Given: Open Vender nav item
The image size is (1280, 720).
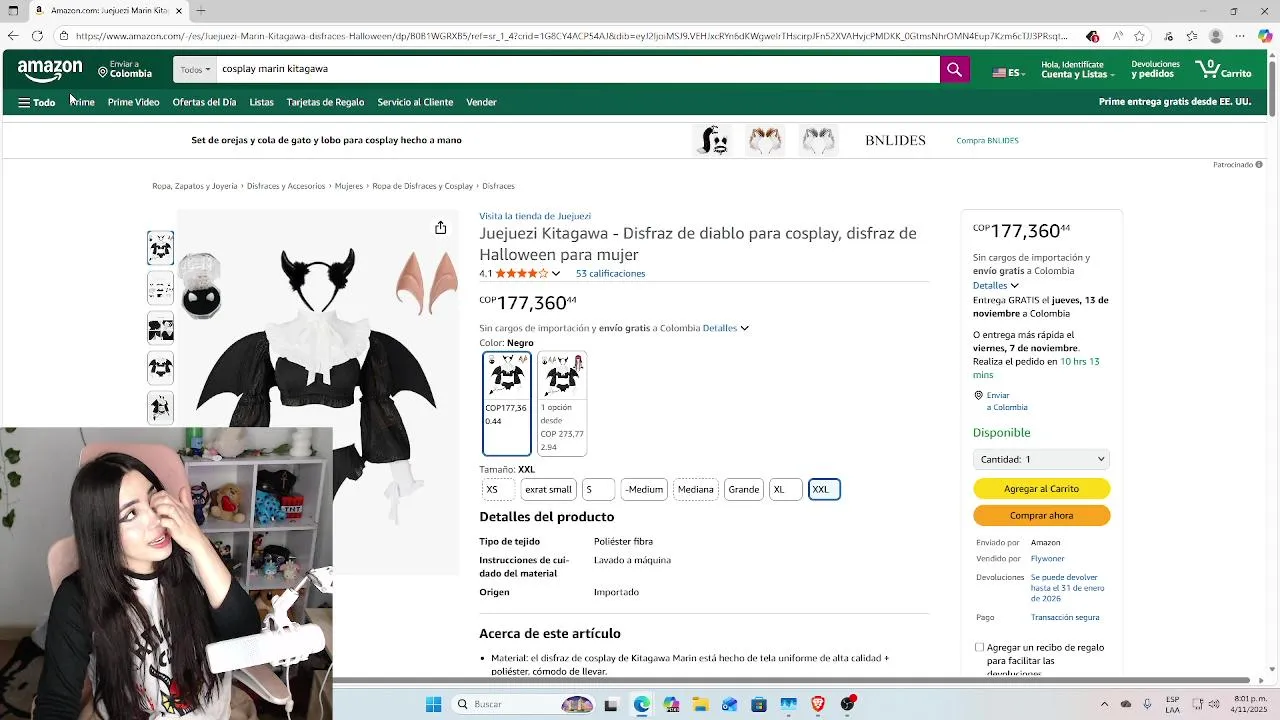Looking at the screenshot, I should pos(481,102).
